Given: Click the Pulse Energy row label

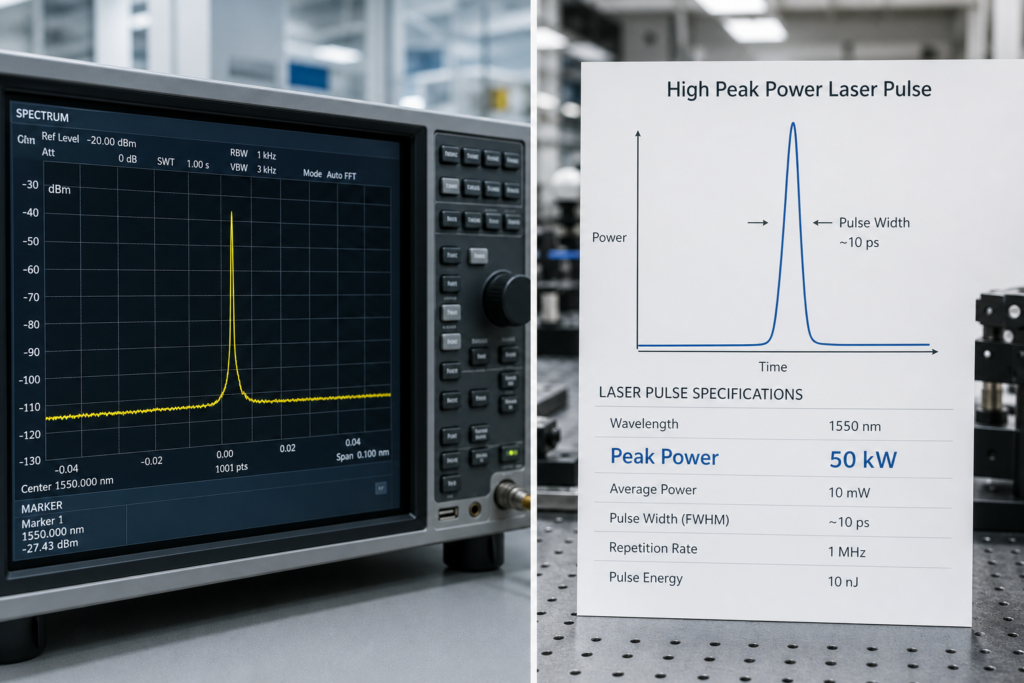Looking at the screenshot, I should [x=646, y=578].
